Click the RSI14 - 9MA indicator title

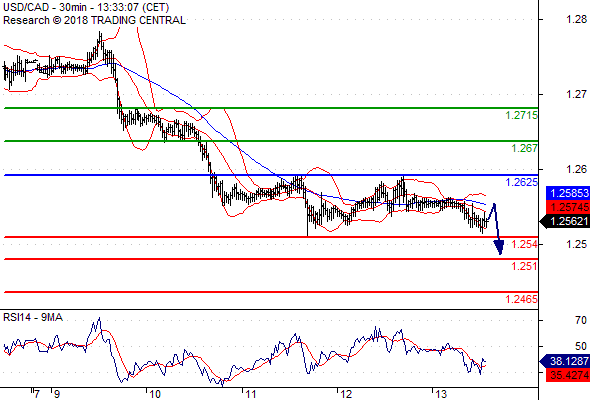click(x=33, y=318)
